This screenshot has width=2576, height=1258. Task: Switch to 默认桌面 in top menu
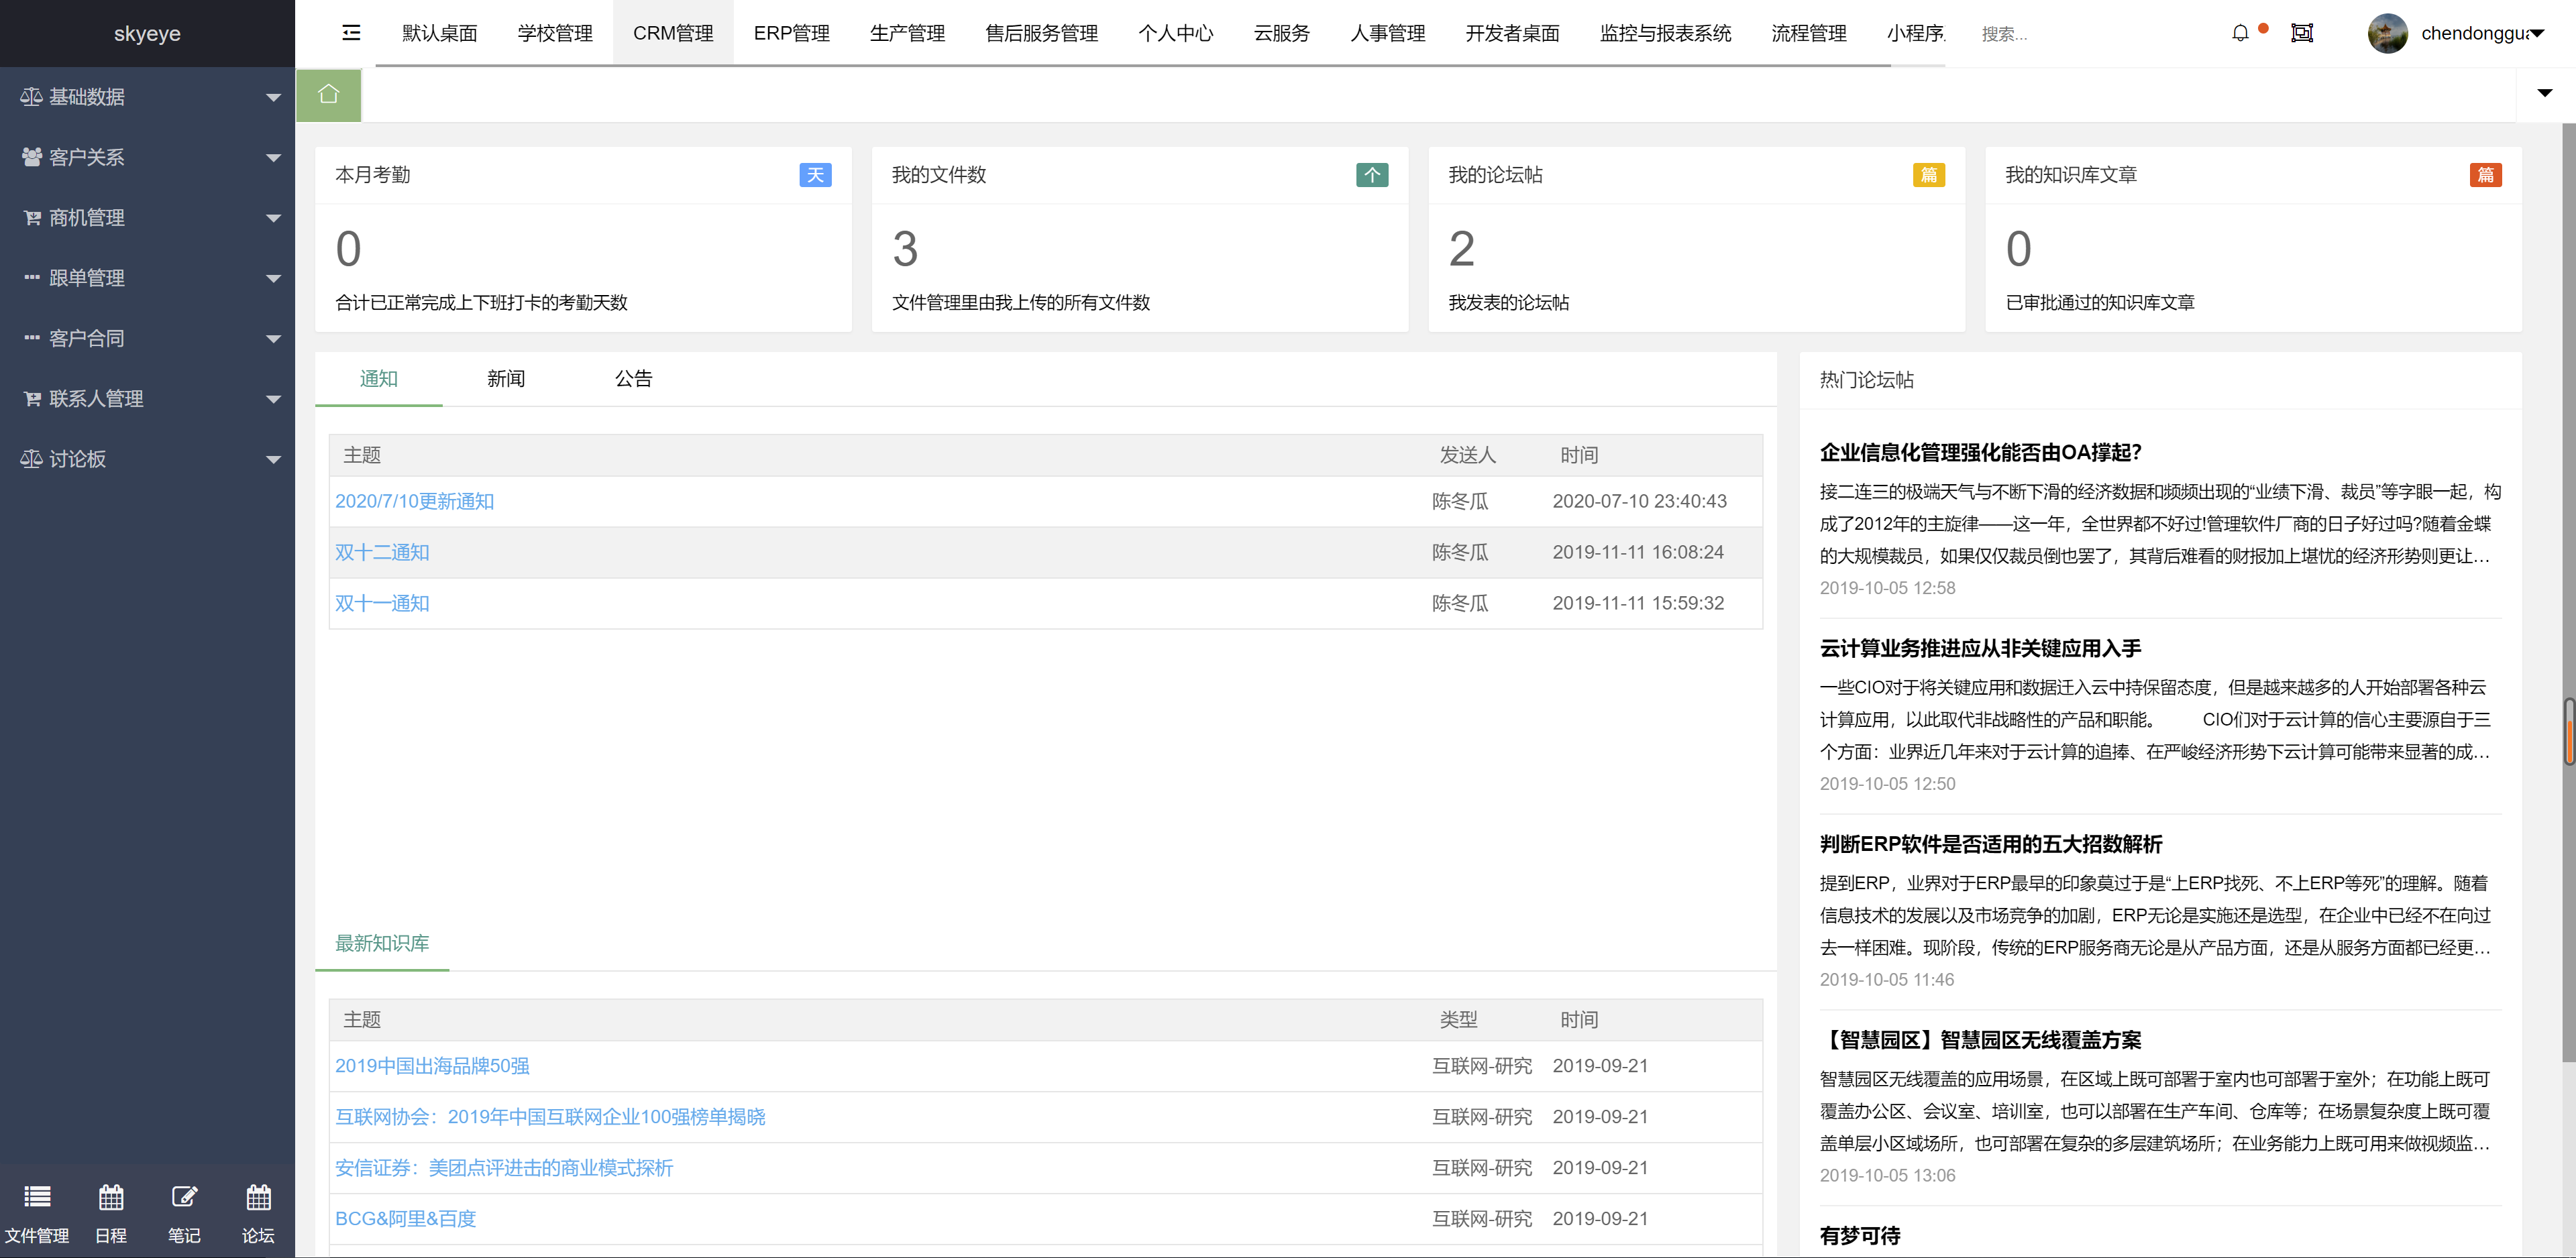click(439, 33)
